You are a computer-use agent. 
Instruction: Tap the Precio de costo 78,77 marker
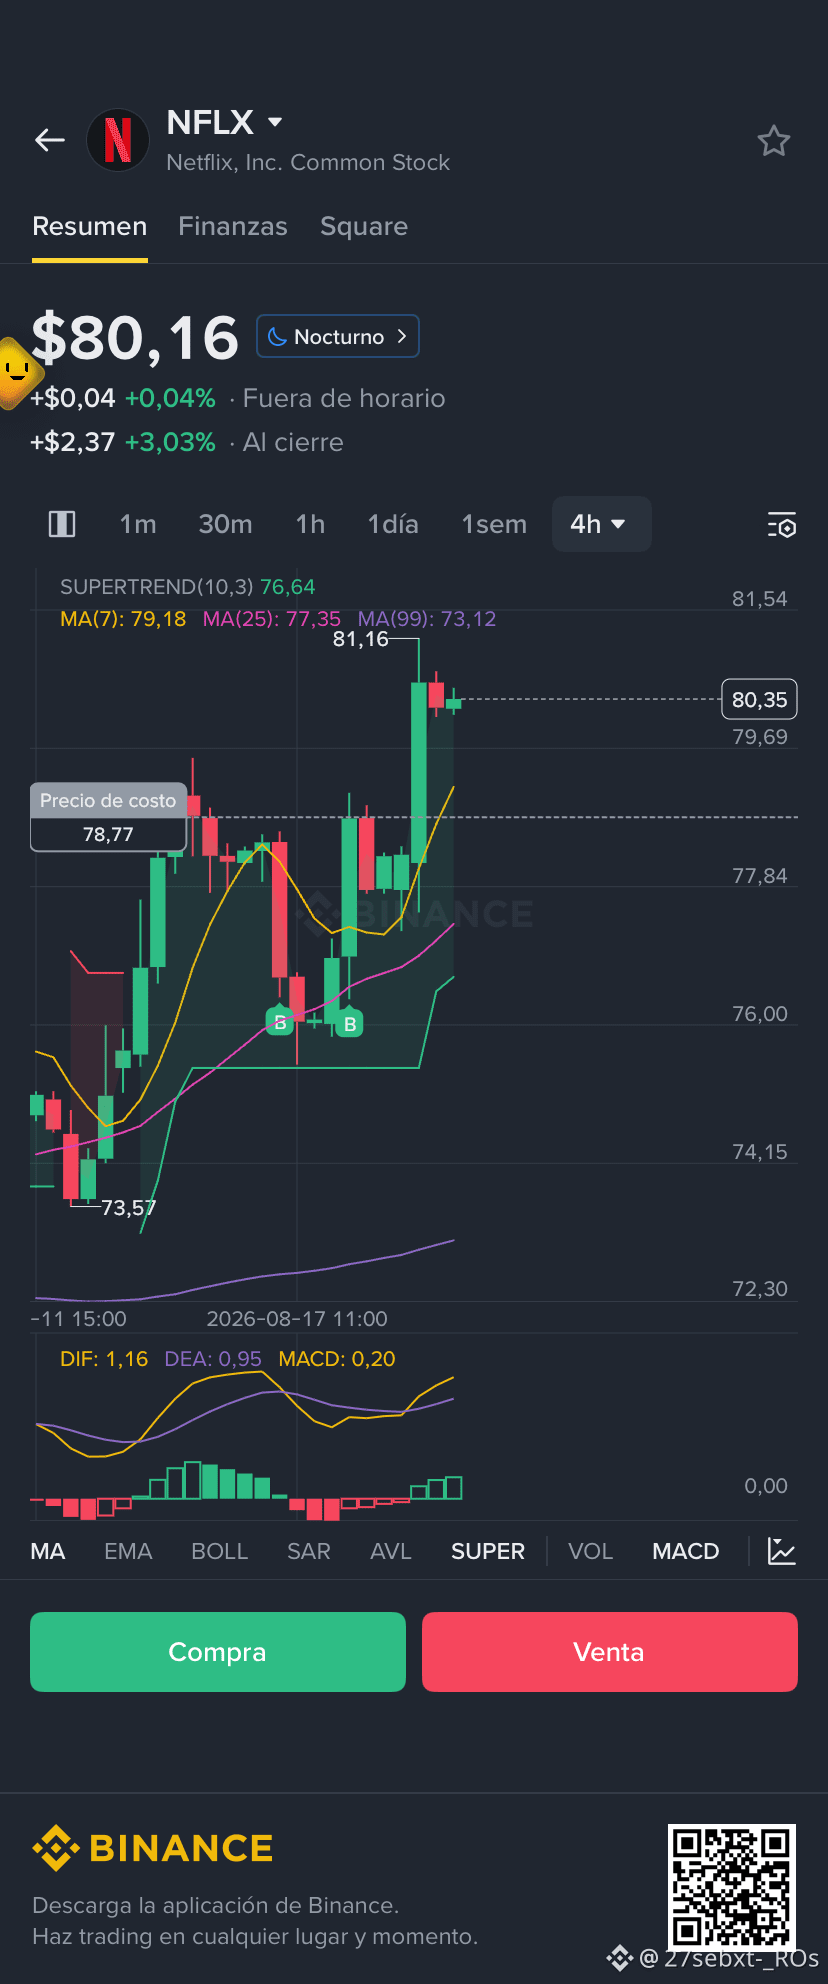point(109,817)
